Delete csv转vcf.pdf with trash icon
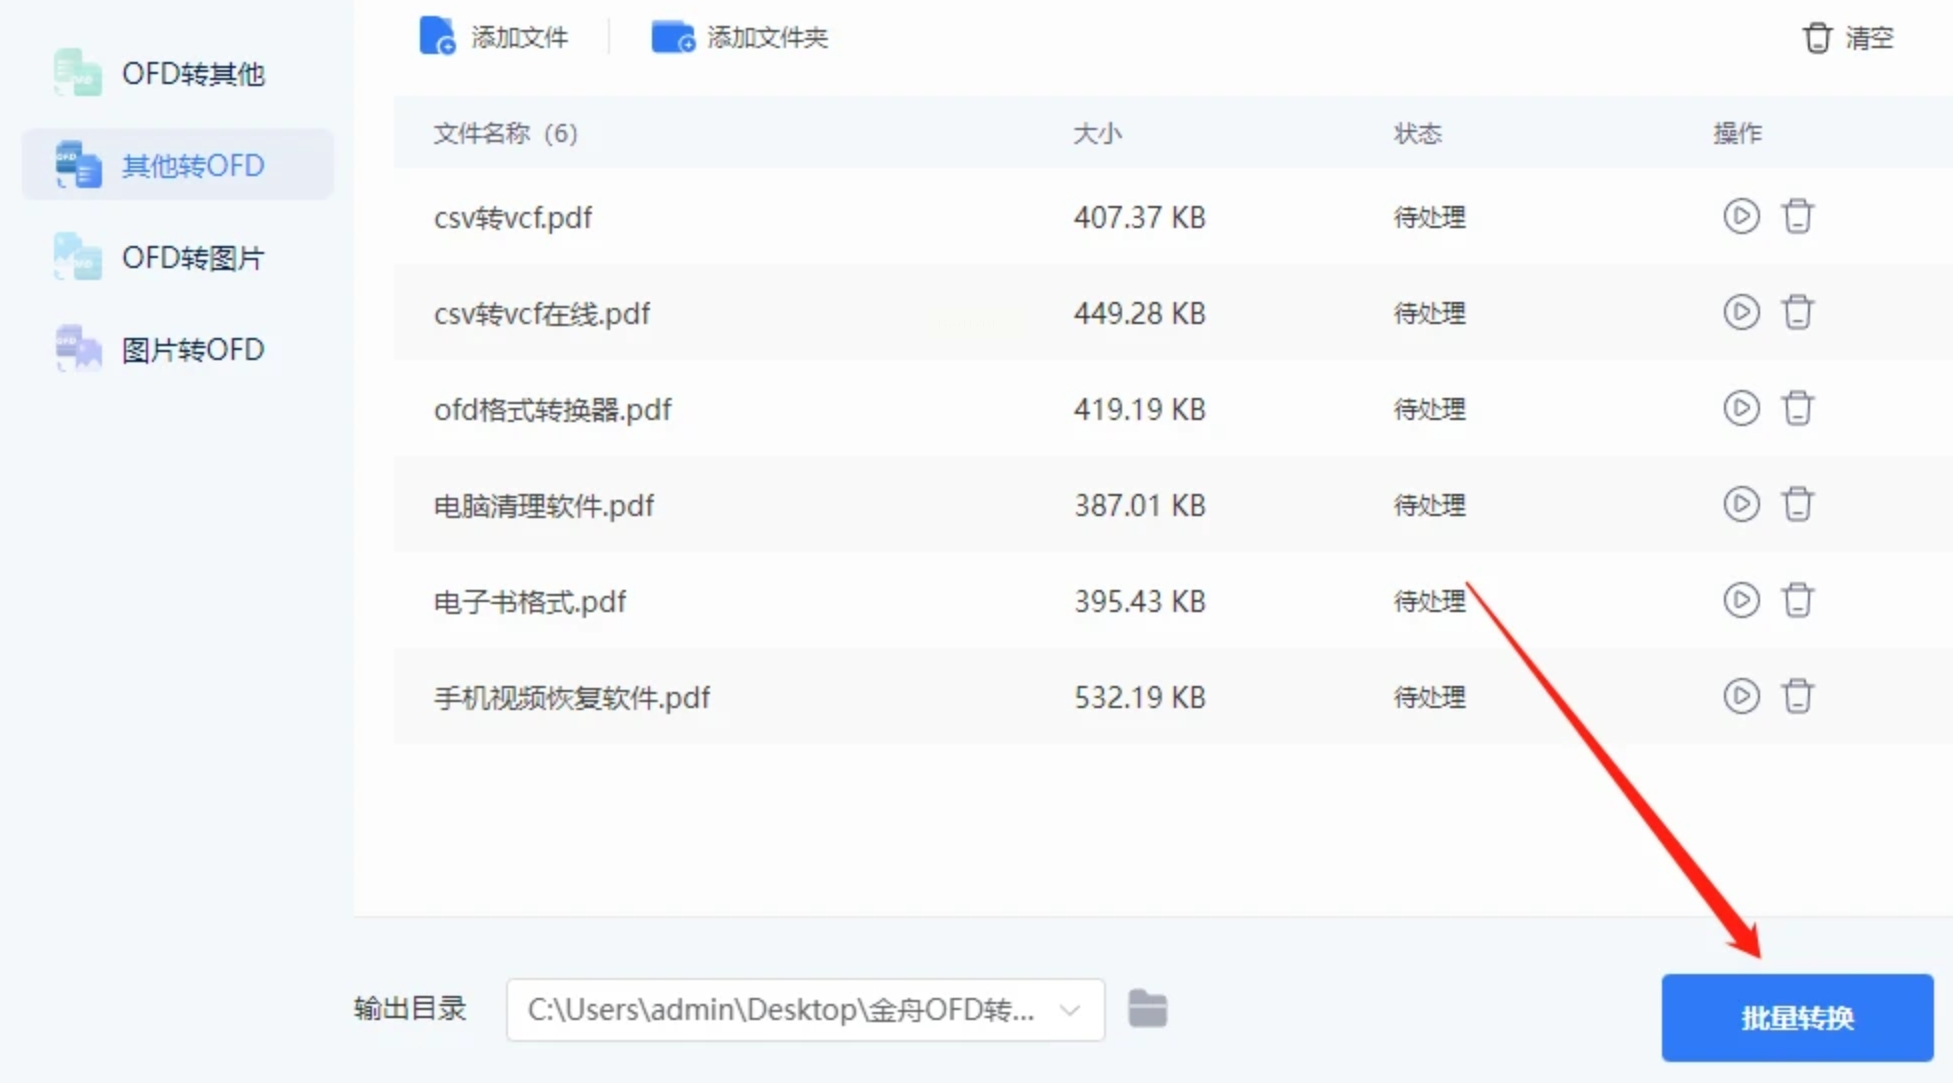The width and height of the screenshot is (1953, 1083). coord(1797,216)
